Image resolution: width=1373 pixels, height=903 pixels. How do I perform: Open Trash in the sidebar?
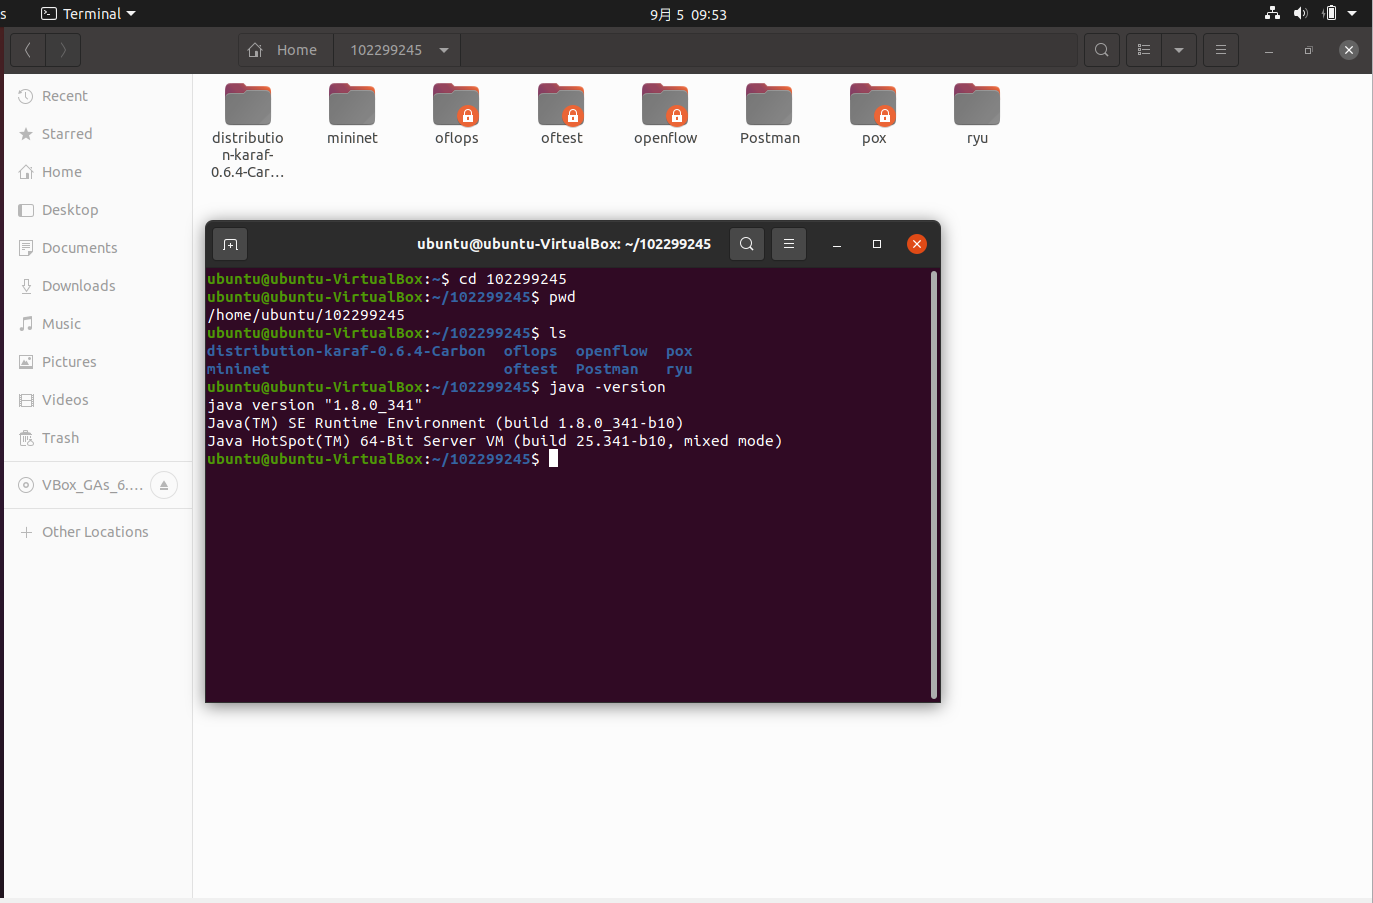click(98, 438)
